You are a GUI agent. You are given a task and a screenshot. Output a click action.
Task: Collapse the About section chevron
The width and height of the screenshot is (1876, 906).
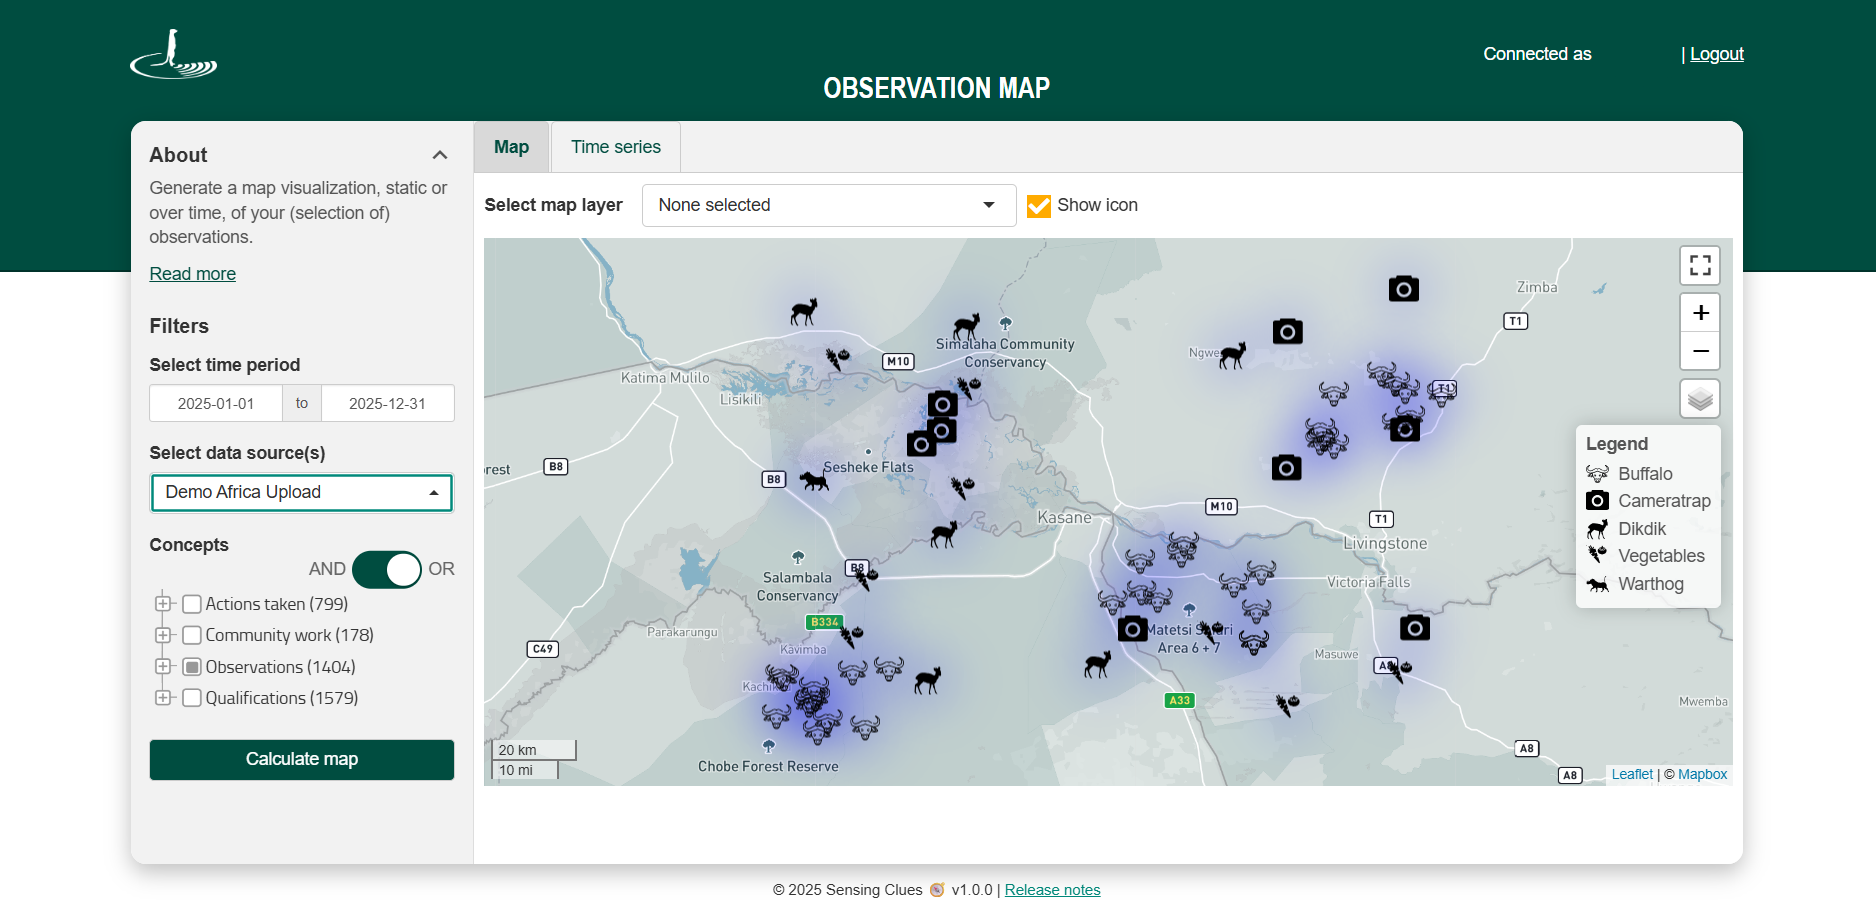click(x=440, y=155)
